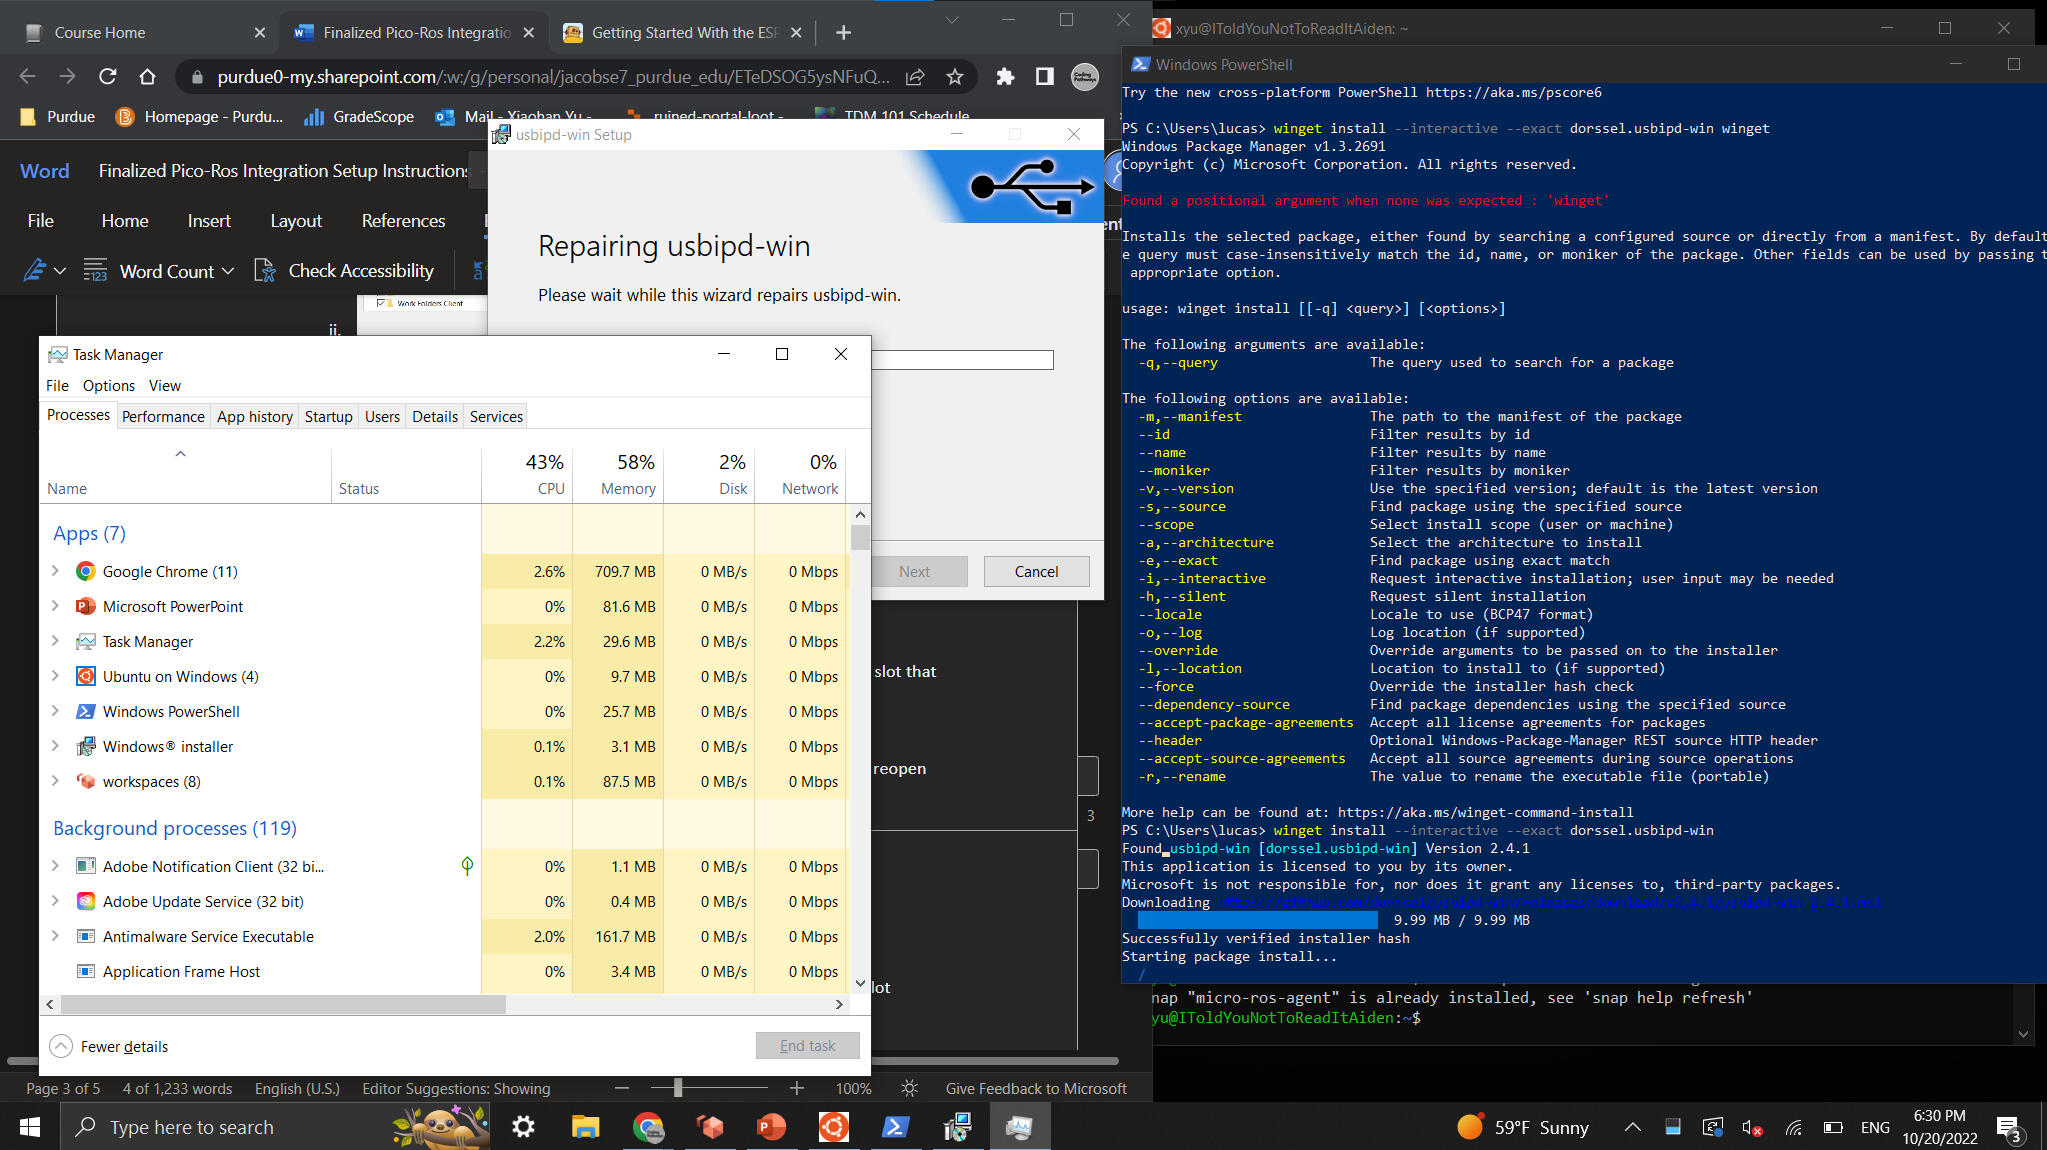Expand Ubuntu on Windows process row
2047x1150 pixels.
[x=56, y=676]
